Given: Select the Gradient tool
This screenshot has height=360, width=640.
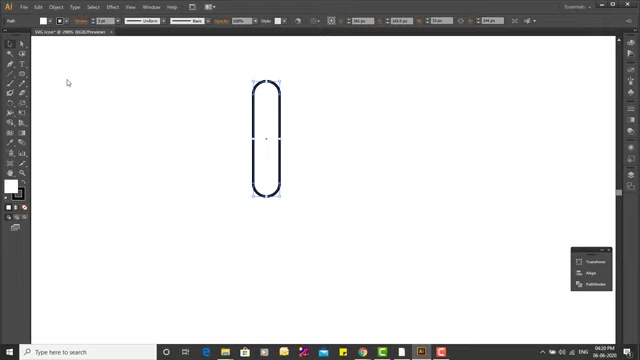Looking at the screenshot, I should [x=22, y=133].
